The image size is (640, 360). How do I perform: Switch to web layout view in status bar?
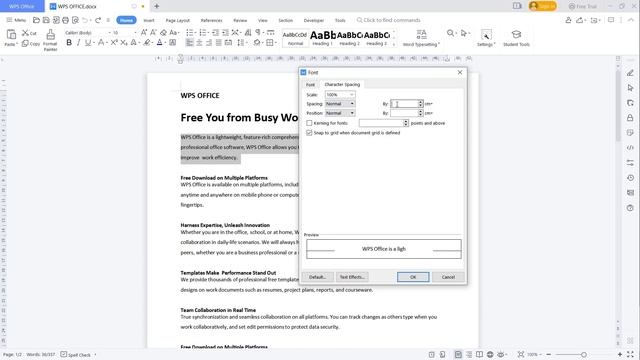pos(490,354)
